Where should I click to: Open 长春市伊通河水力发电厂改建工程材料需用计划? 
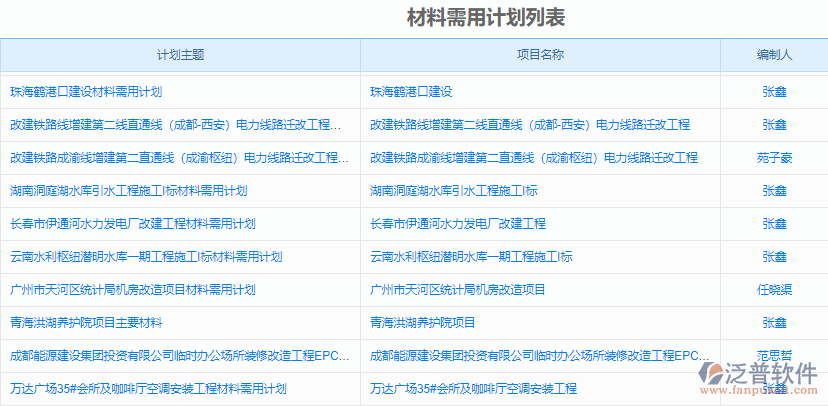tap(133, 224)
